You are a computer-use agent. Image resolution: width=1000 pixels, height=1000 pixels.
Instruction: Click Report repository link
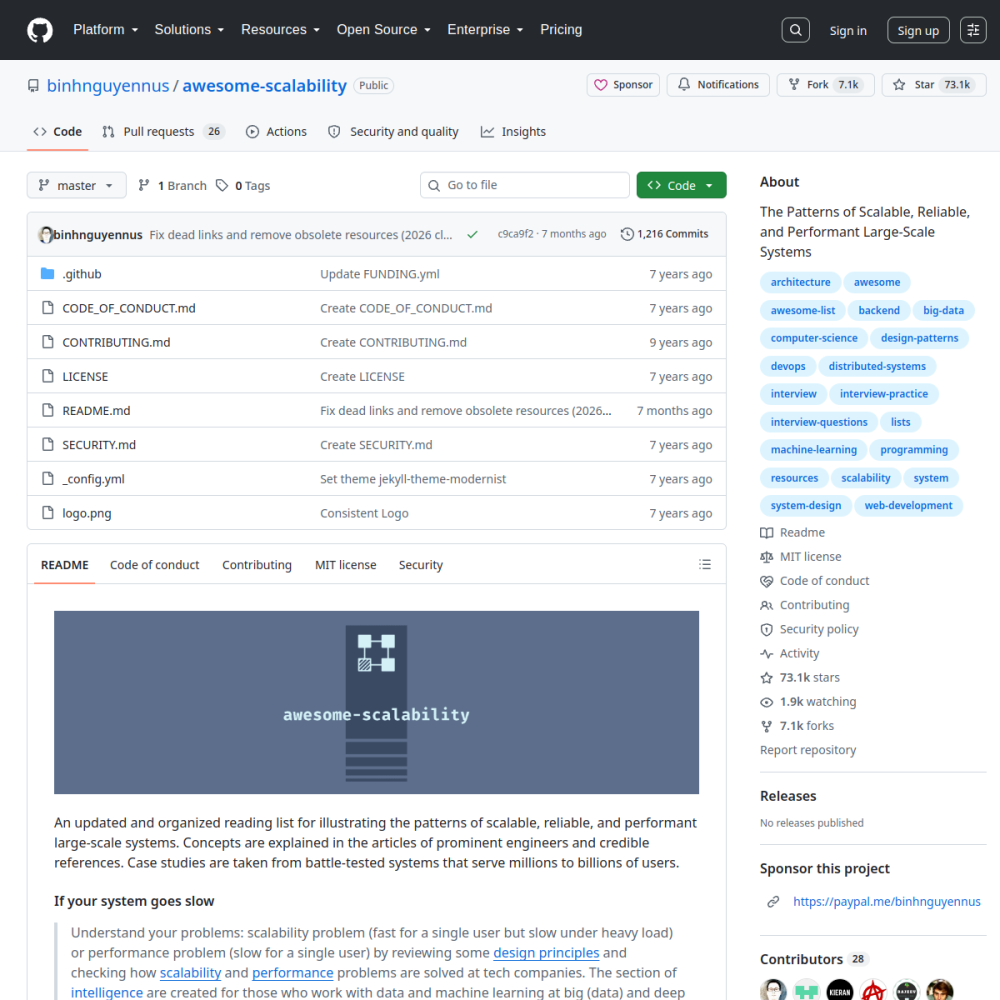pos(807,750)
